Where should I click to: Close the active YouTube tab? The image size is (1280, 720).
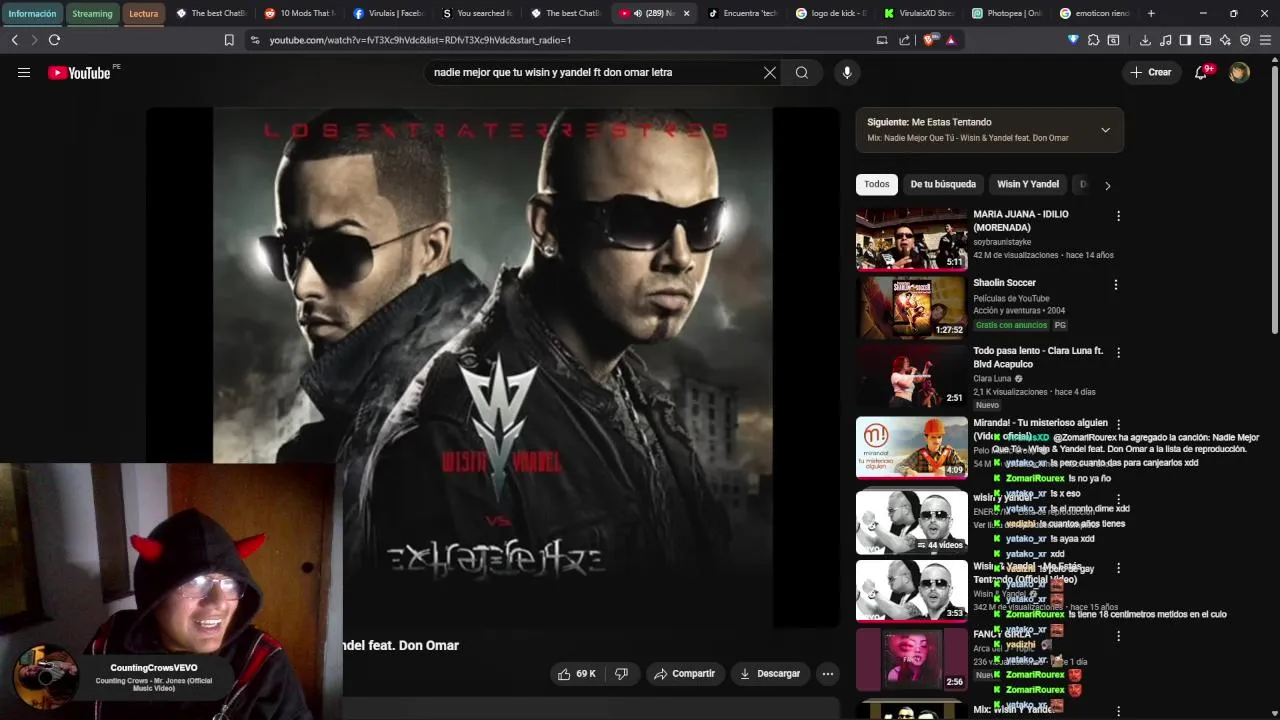pyautogui.click(x=686, y=14)
